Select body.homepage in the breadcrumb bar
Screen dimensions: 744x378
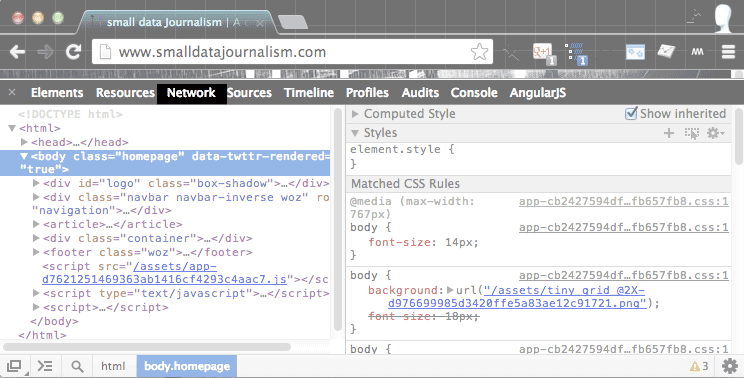coord(186,366)
